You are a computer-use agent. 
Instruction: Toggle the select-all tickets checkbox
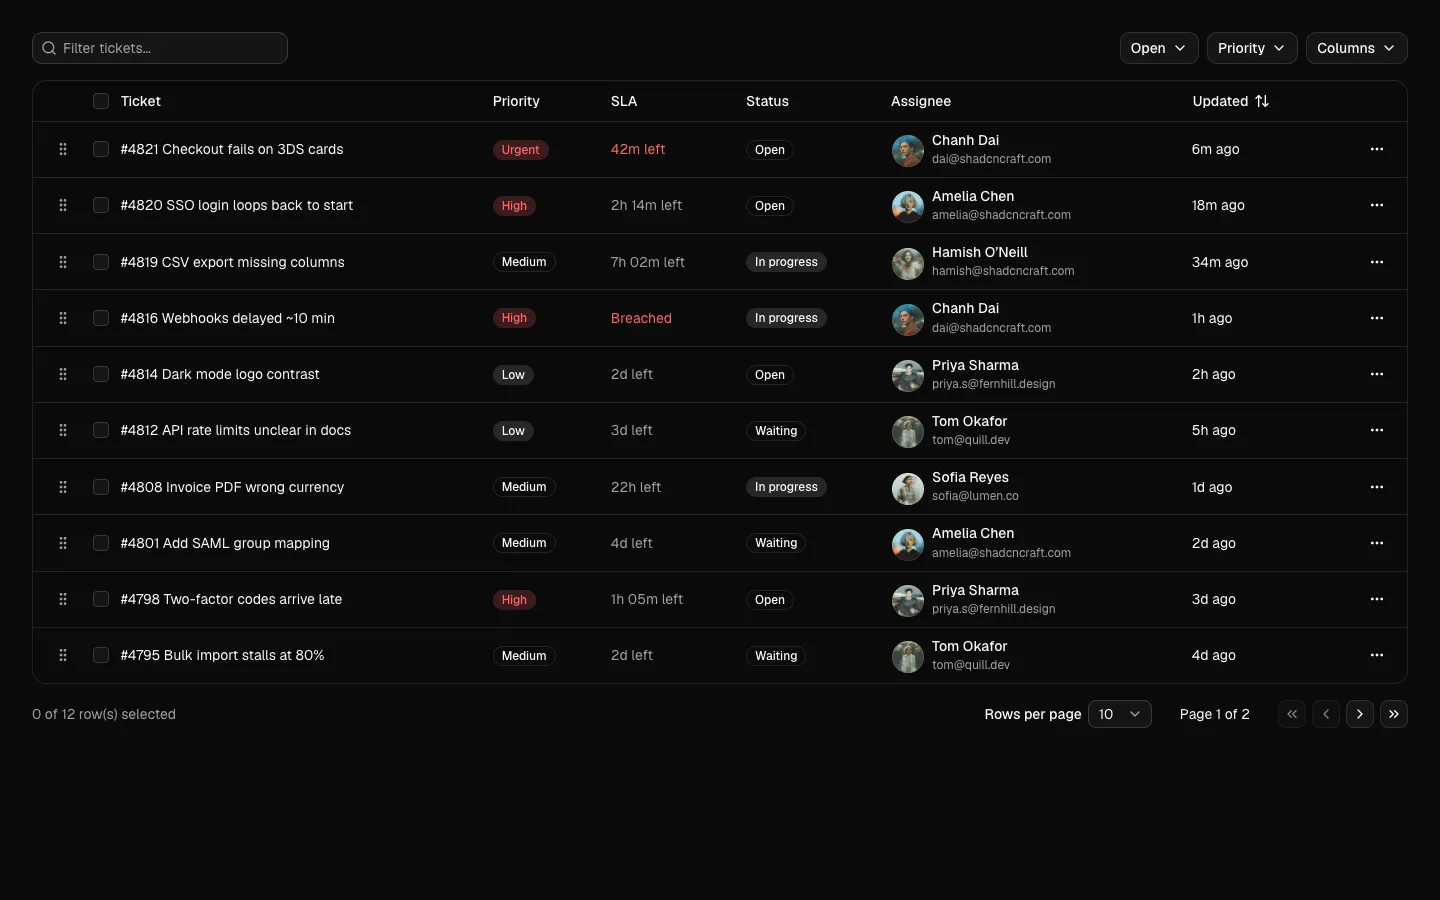(x=101, y=101)
